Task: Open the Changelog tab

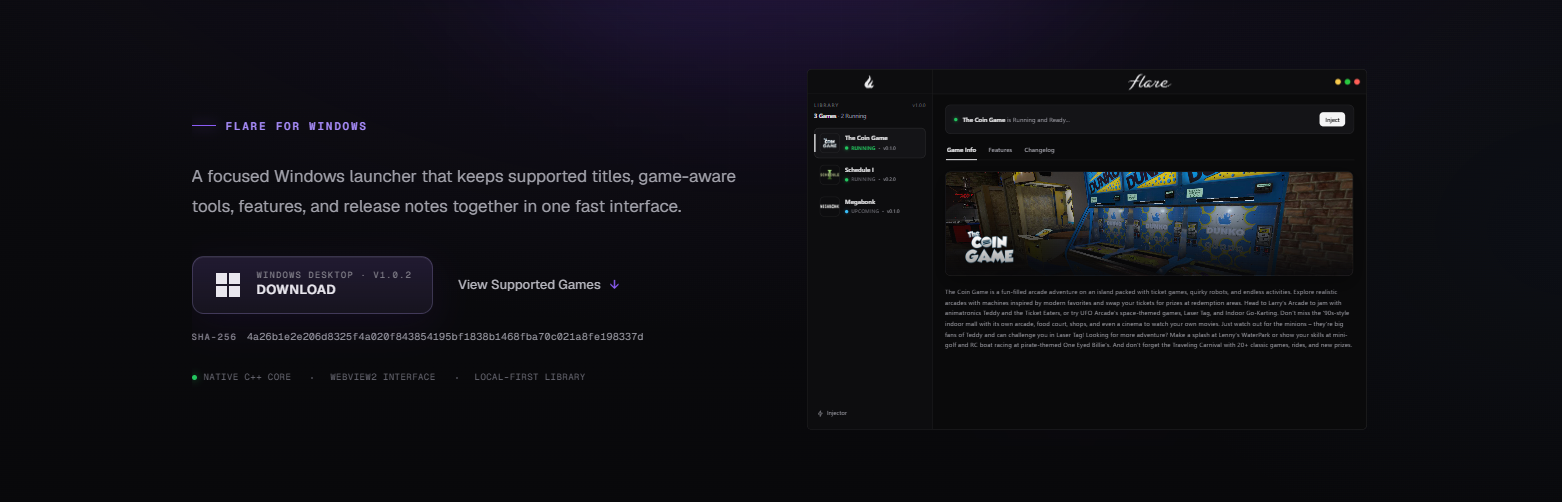Action: 1039,150
